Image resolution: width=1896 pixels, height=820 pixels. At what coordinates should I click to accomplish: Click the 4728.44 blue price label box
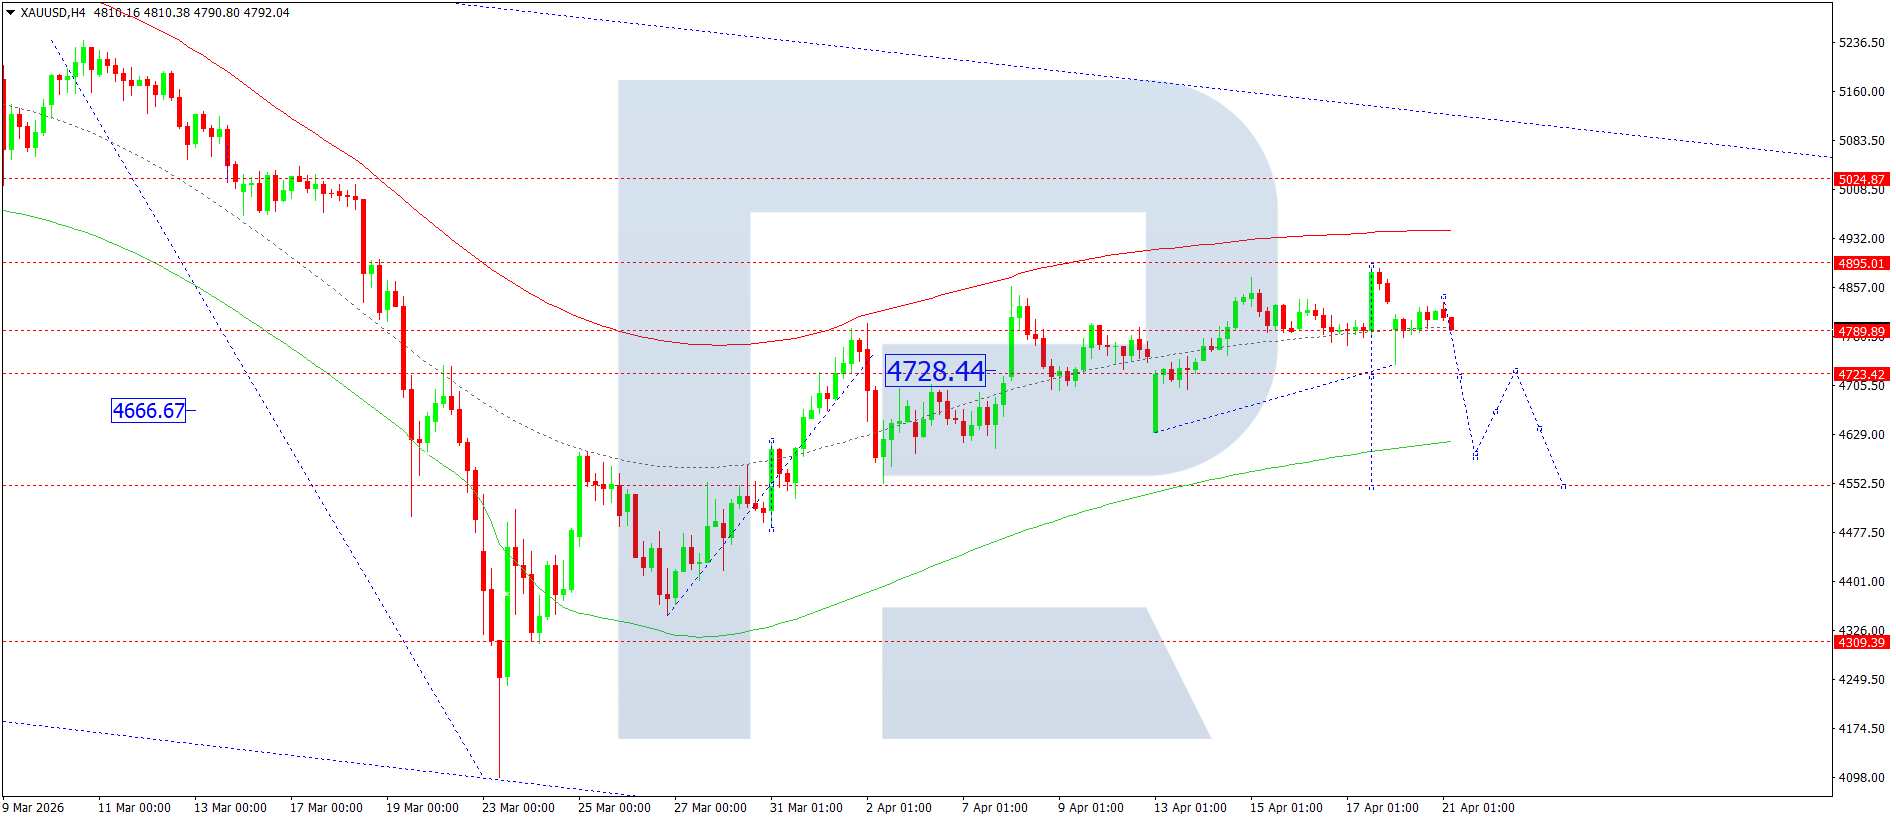[935, 371]
